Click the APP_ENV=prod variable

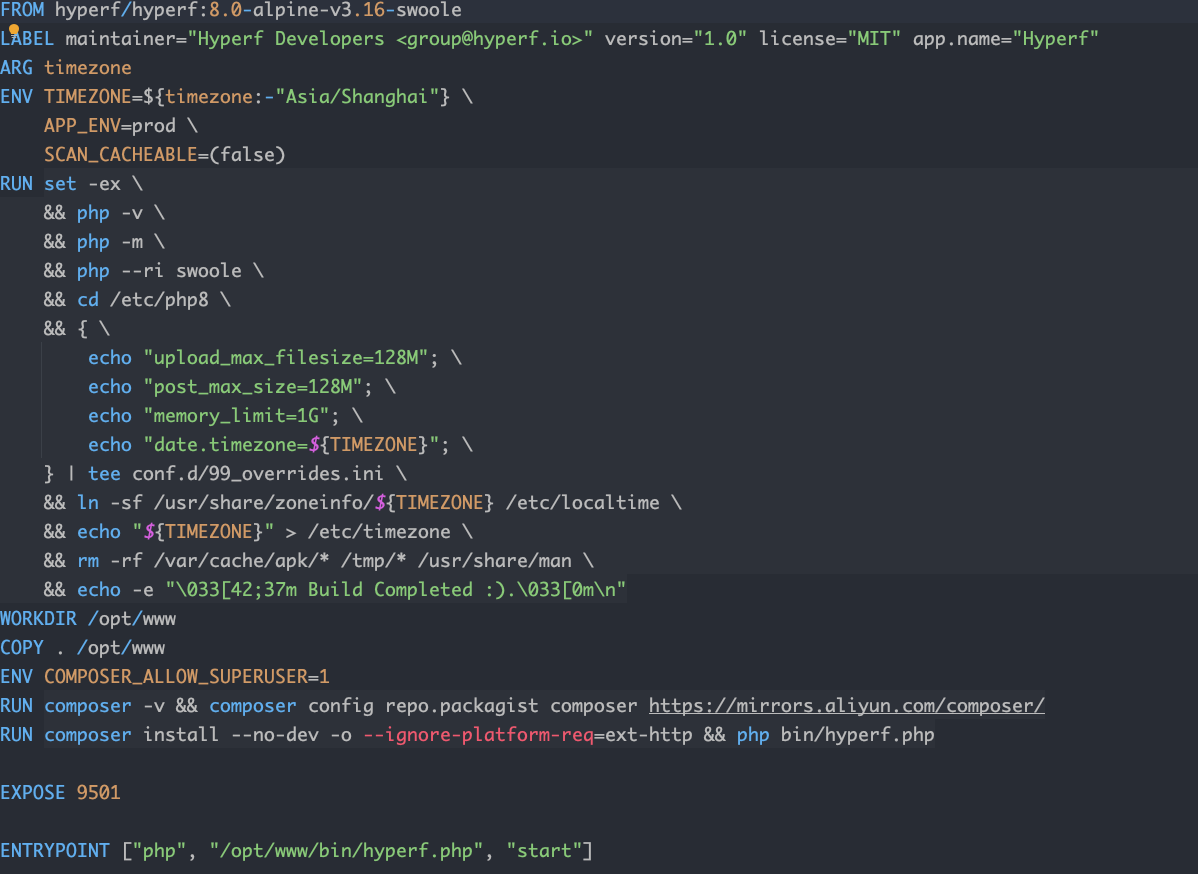click(110, 126)
